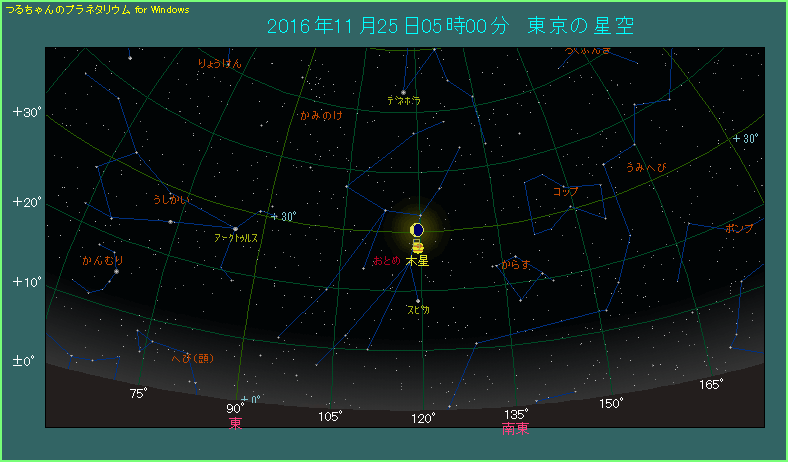The height and width of the screenshot is (462, 788).
Task: Click the 120° azimuth label
Action: [x=424, y=418]
